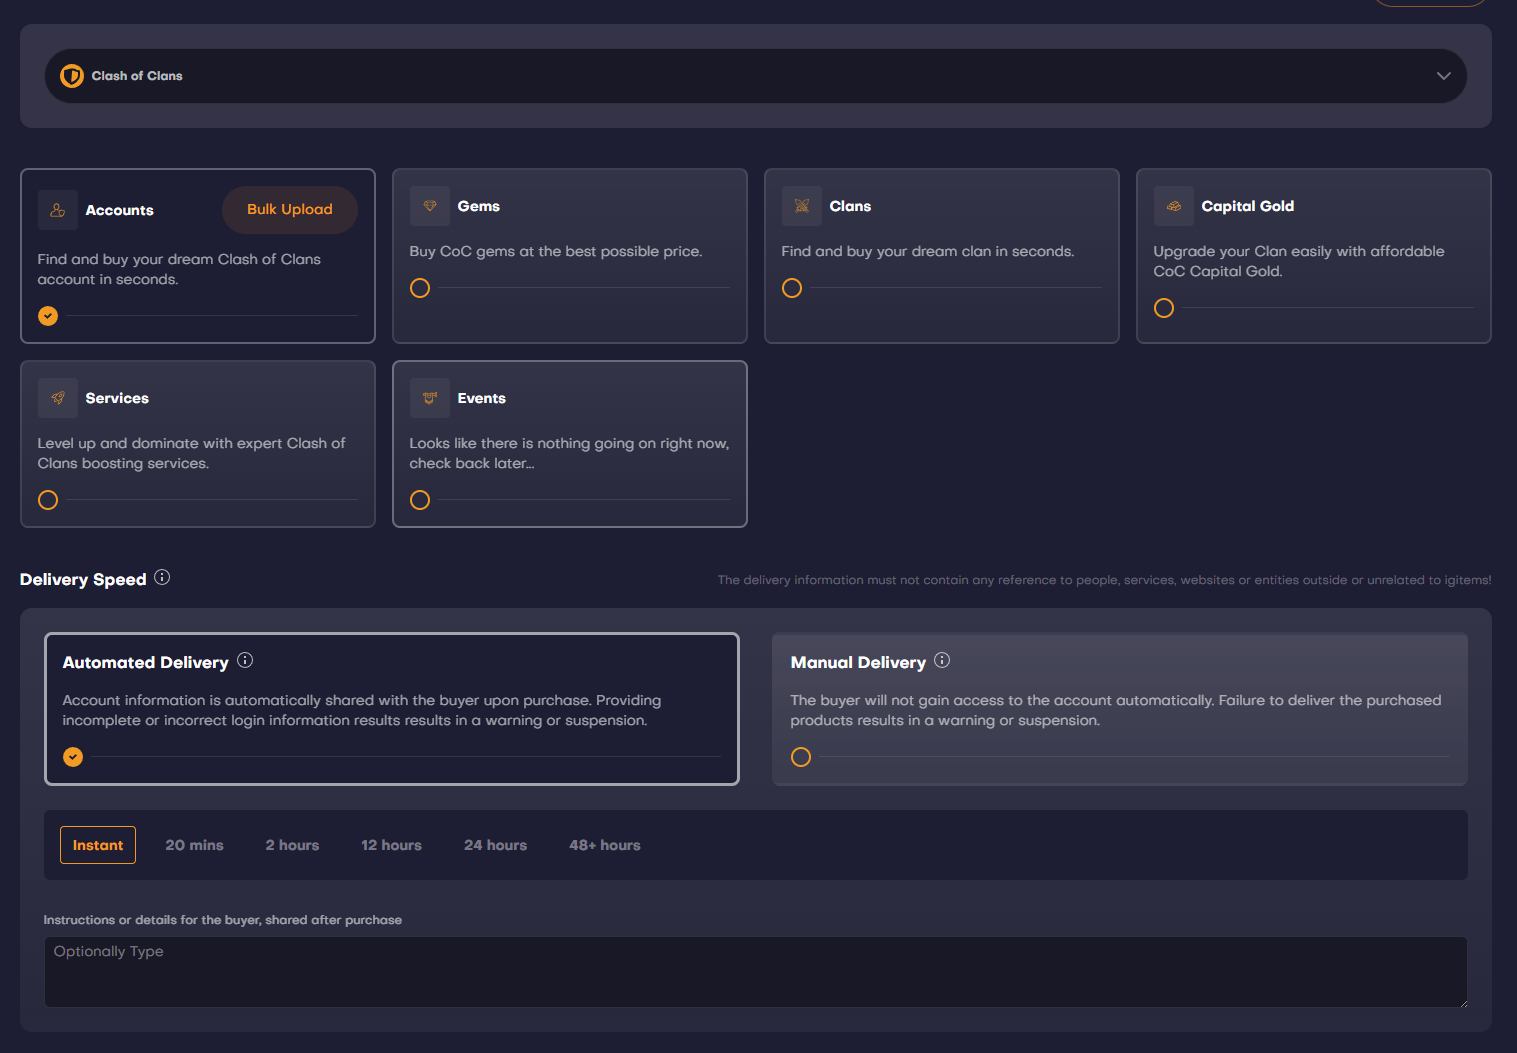1517x1053 pixels.
Task: Click the Events trophy icon
Action: 430,398
